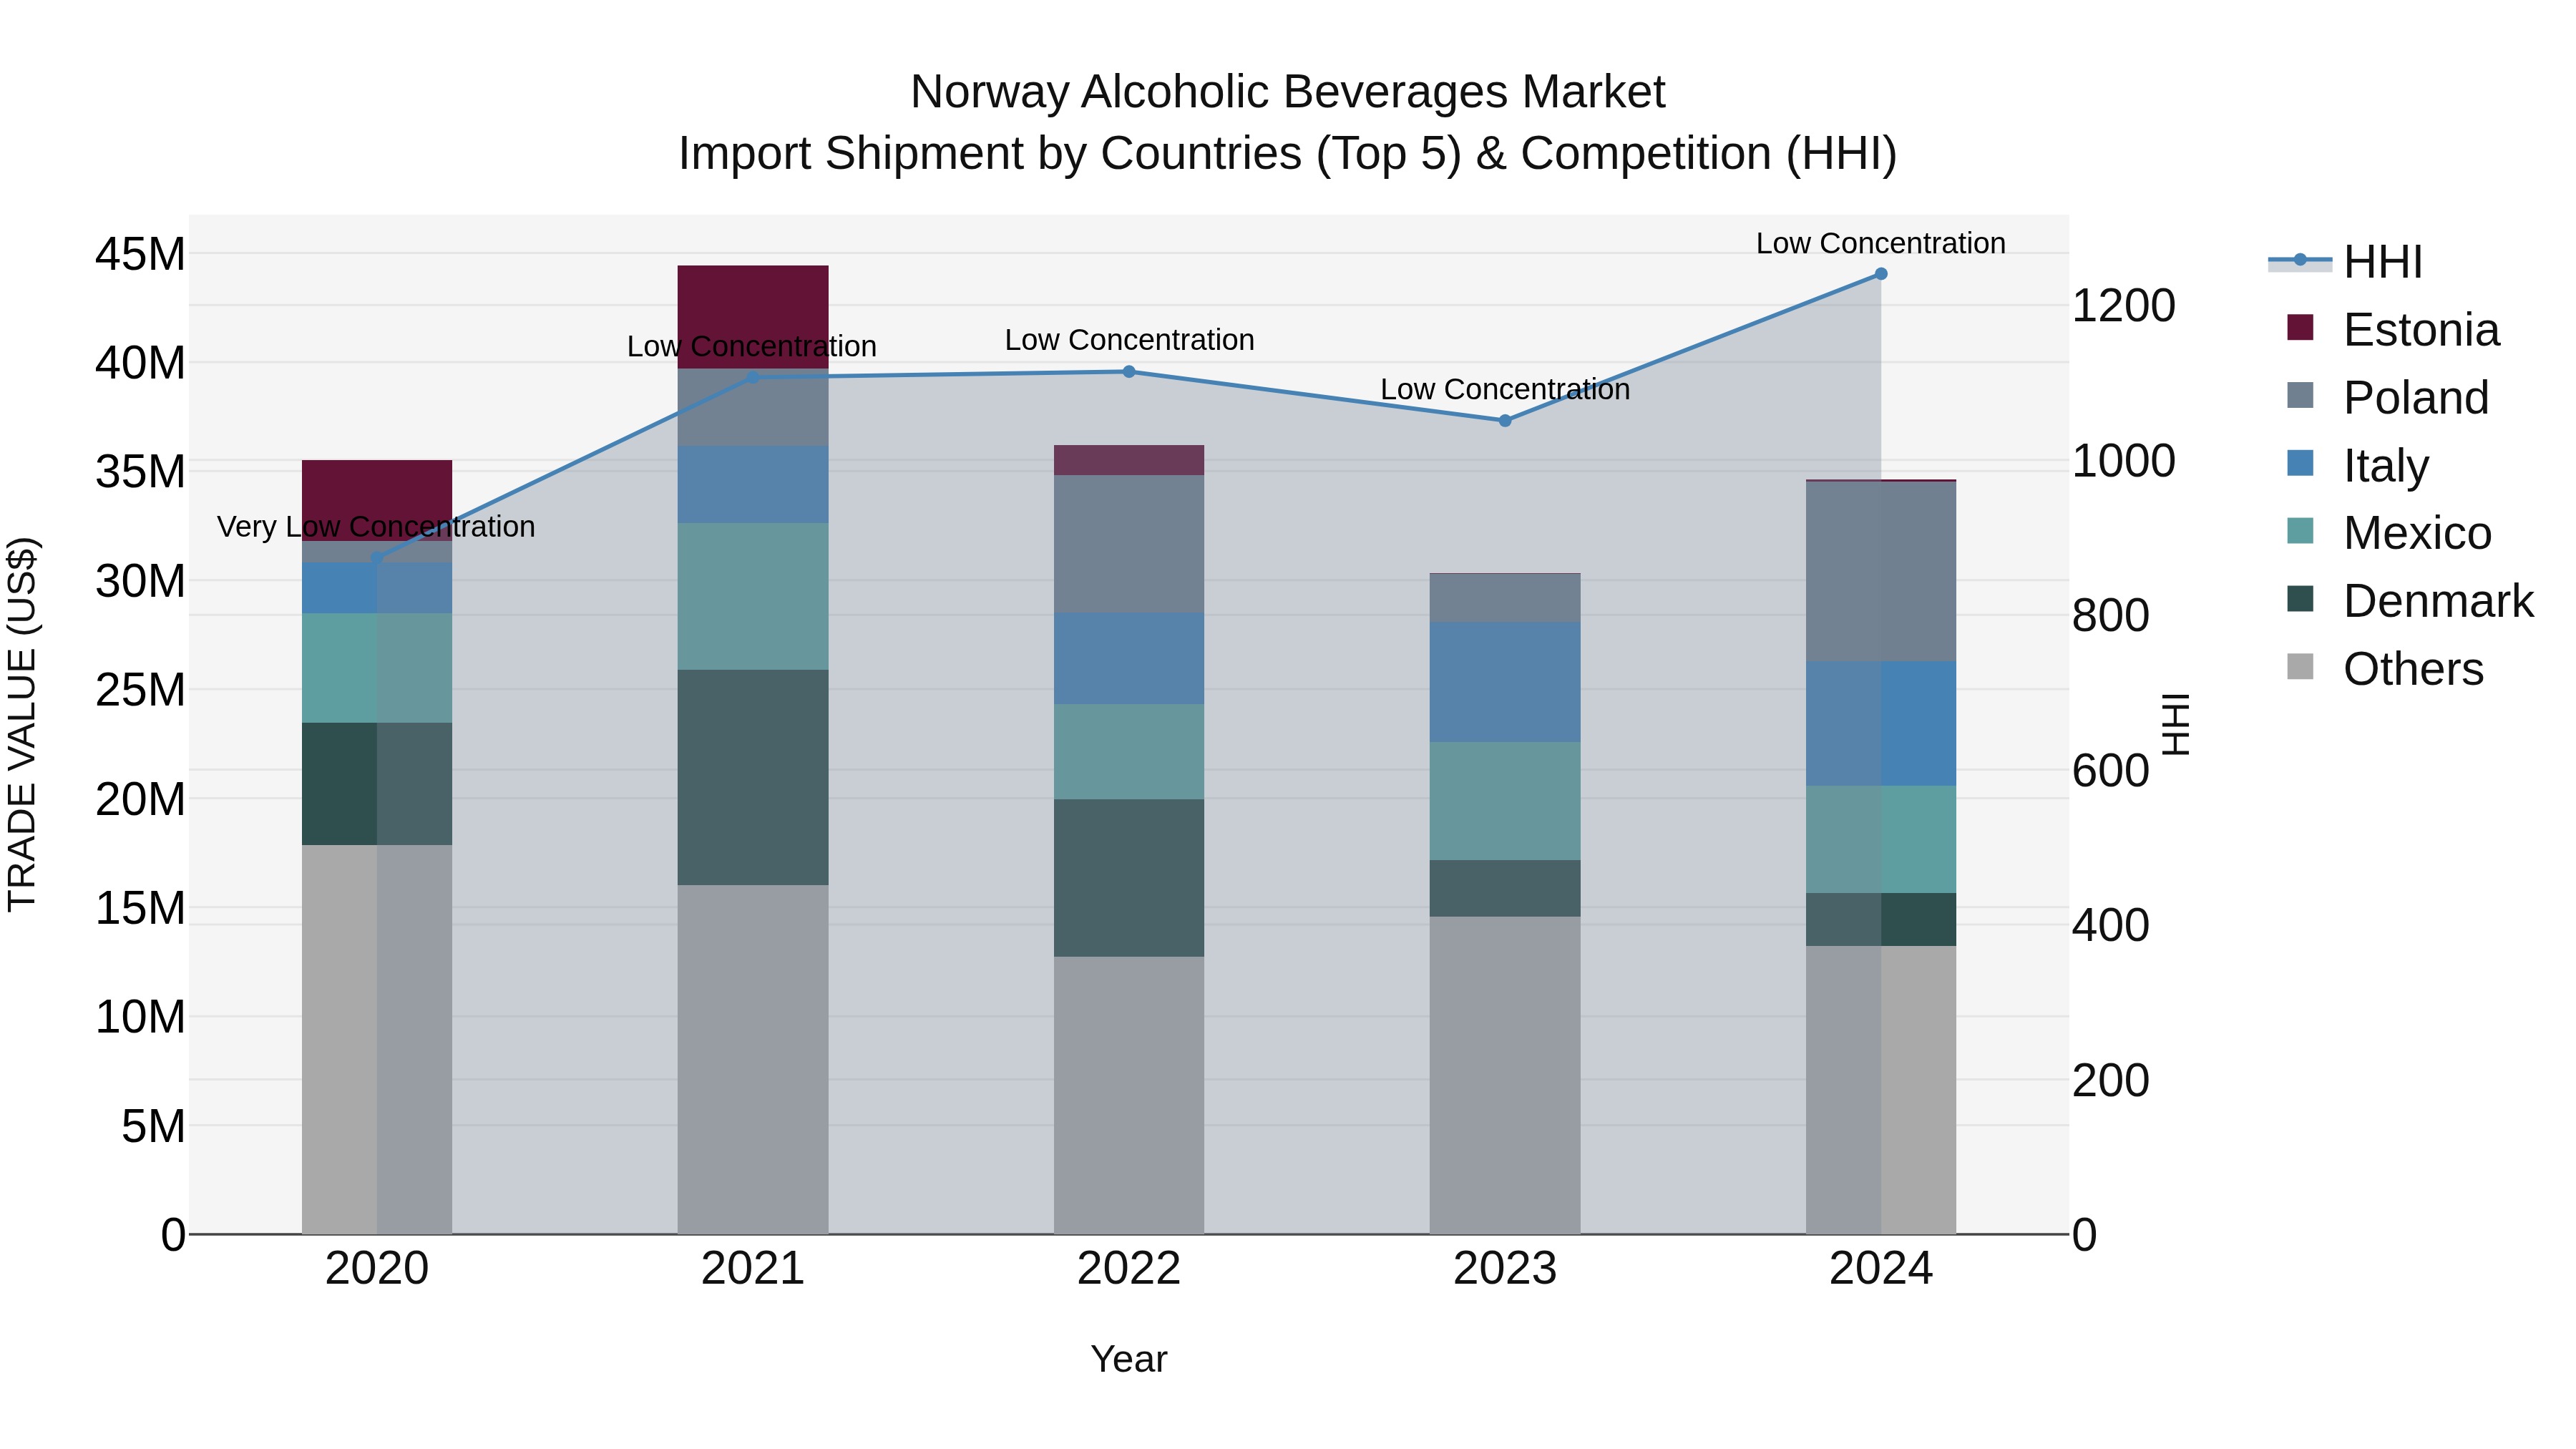2576x1449 pixels.
Task: Click the 2020 Estonia bar segment
Action: (x=377, y=500)
